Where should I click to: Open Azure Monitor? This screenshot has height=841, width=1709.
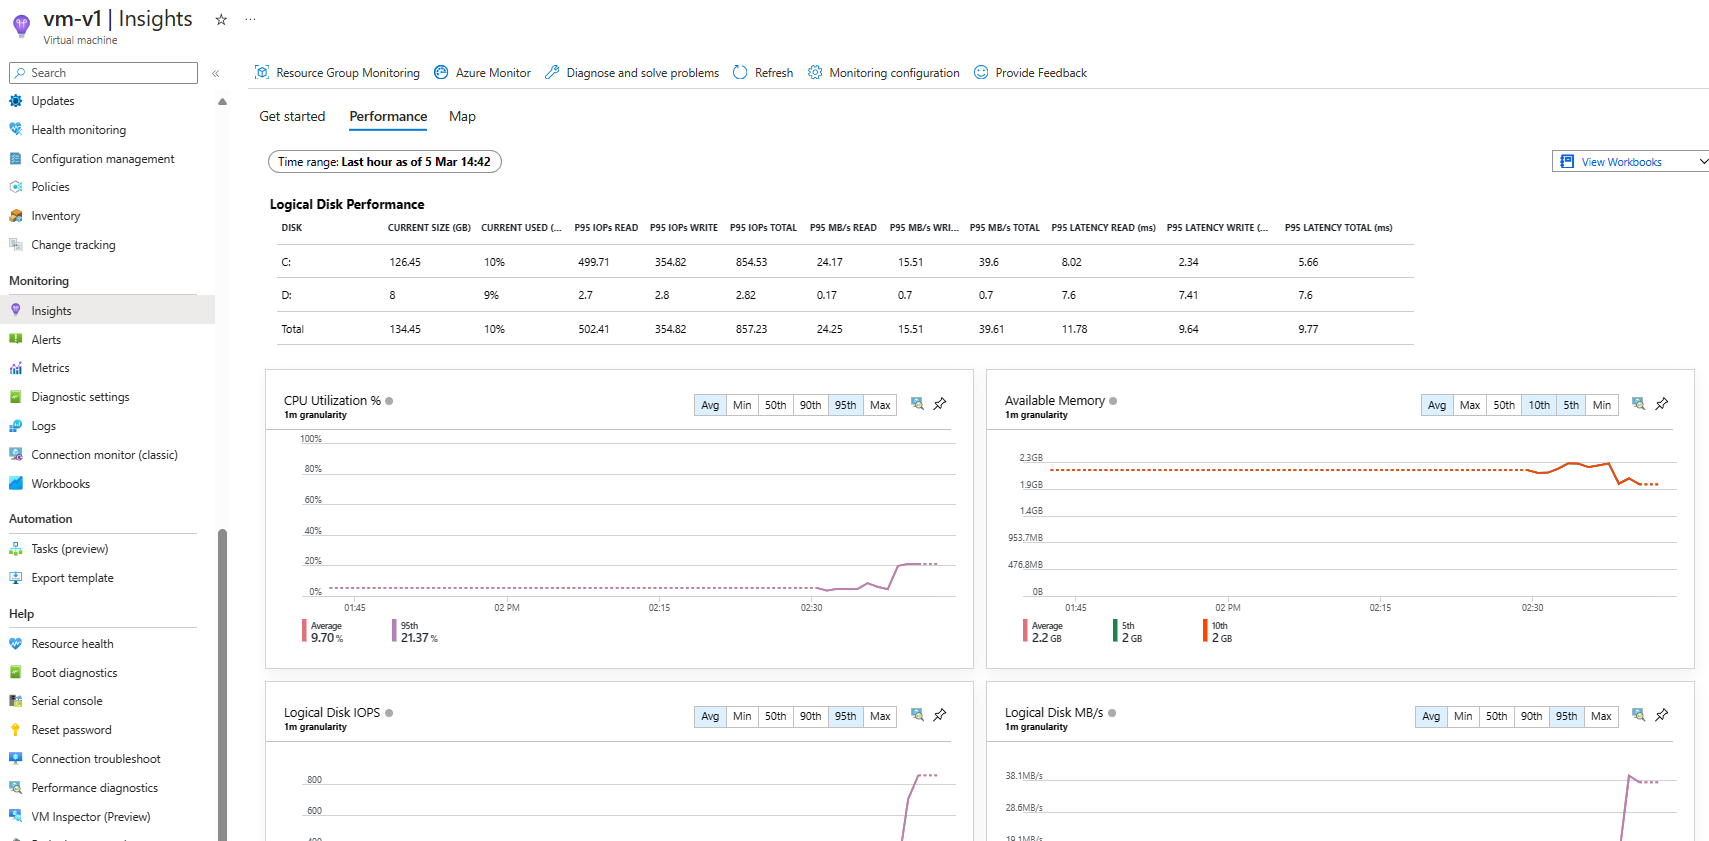[x=482, y=73]
